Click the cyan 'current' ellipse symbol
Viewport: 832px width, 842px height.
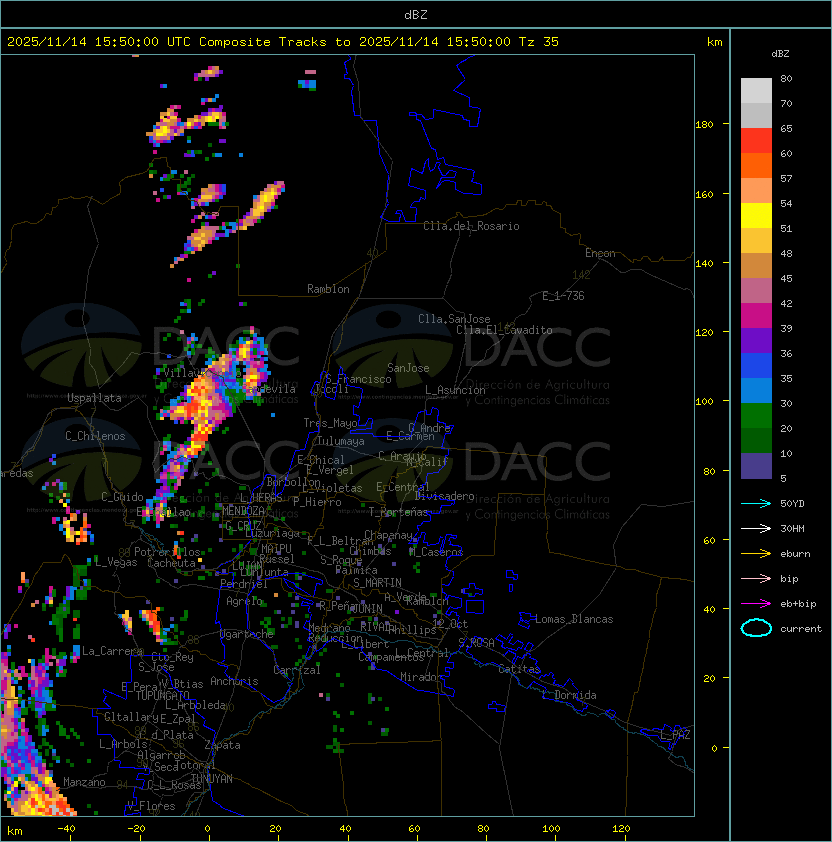[x=756, y=628]
